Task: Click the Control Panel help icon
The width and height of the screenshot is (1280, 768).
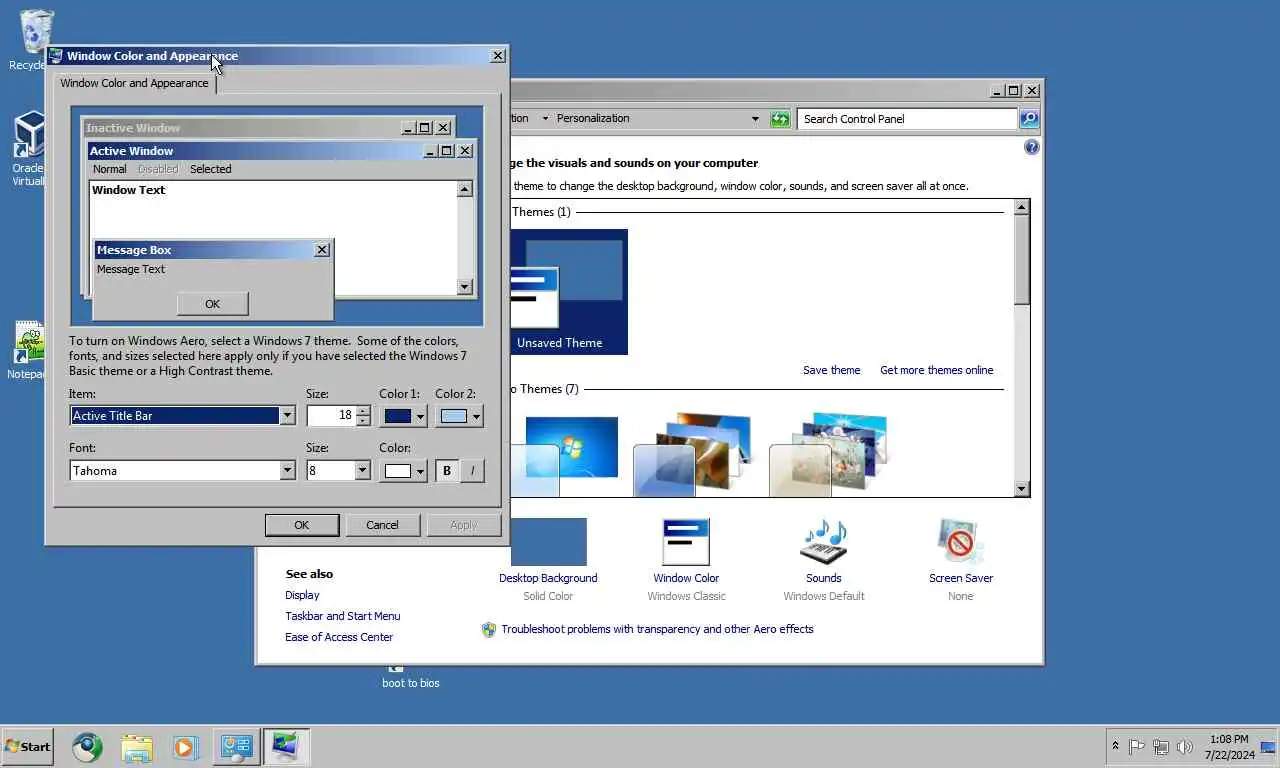Action: point(1032,147)
